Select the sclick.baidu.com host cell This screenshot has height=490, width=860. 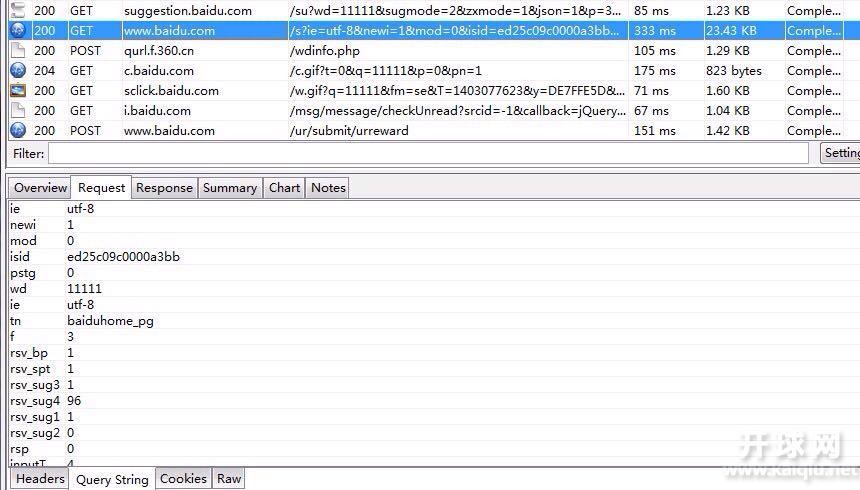pyautogui.click(x=171, y=91)
